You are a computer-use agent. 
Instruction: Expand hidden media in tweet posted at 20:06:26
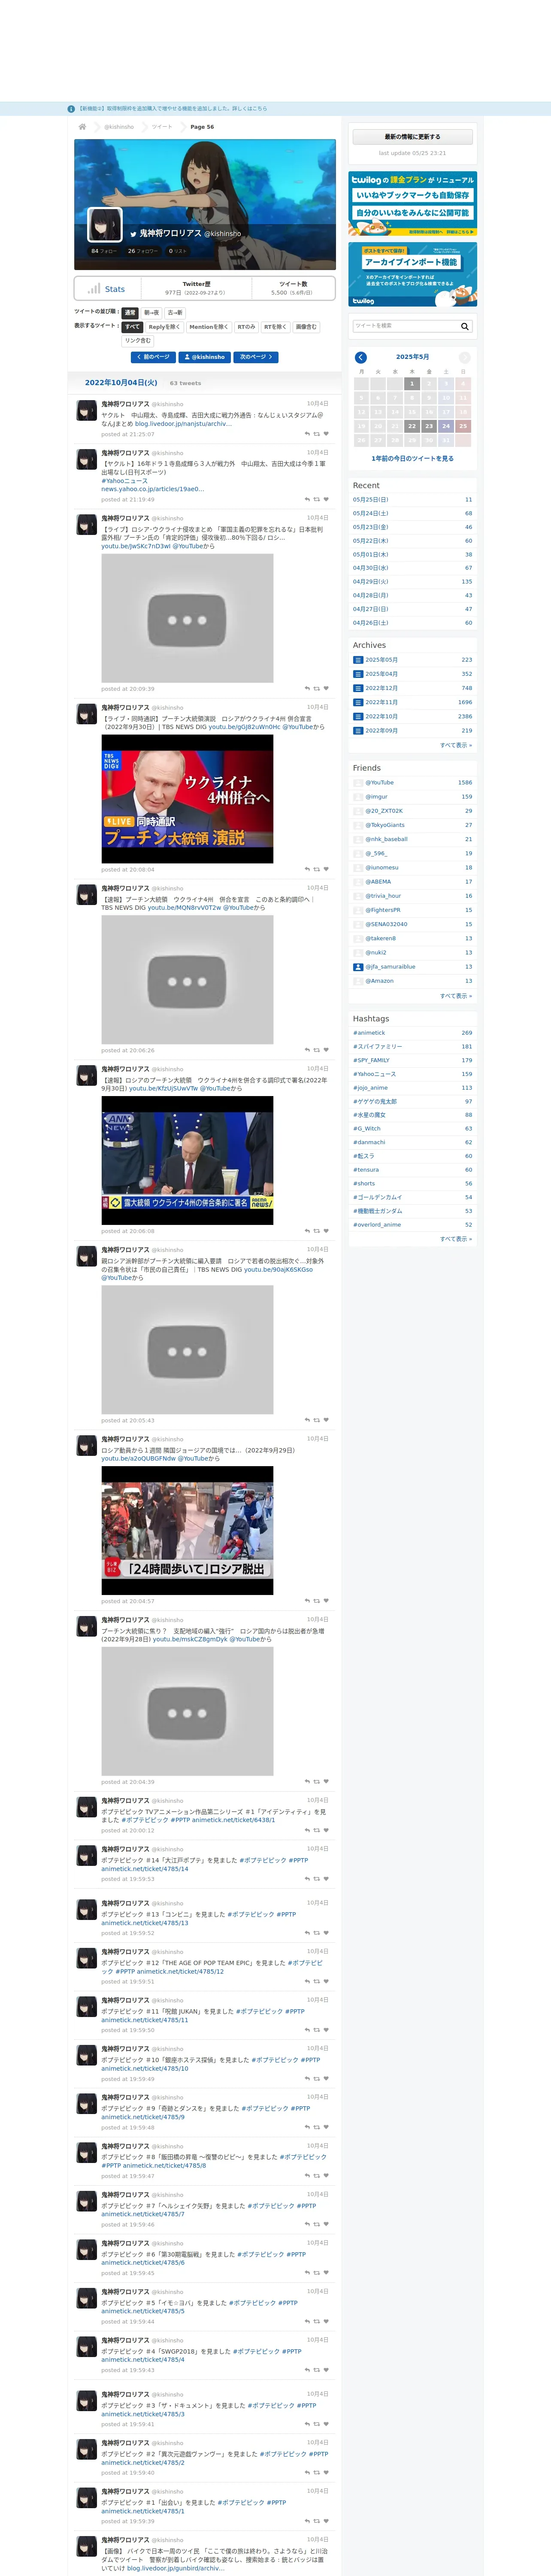point(187,980)
